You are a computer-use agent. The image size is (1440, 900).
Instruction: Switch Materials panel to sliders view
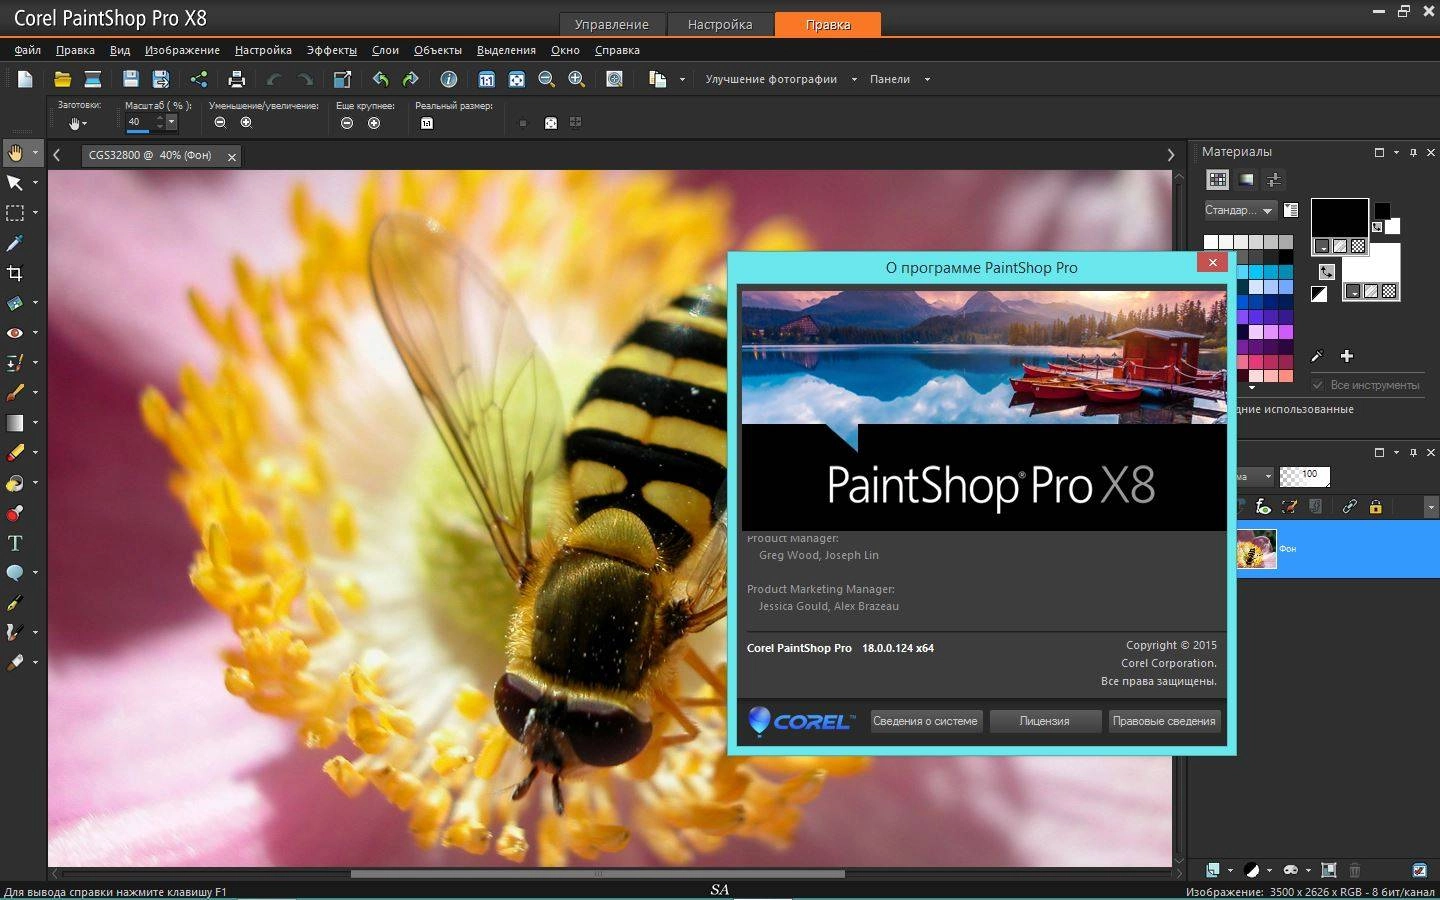[x=1274, y=180]
